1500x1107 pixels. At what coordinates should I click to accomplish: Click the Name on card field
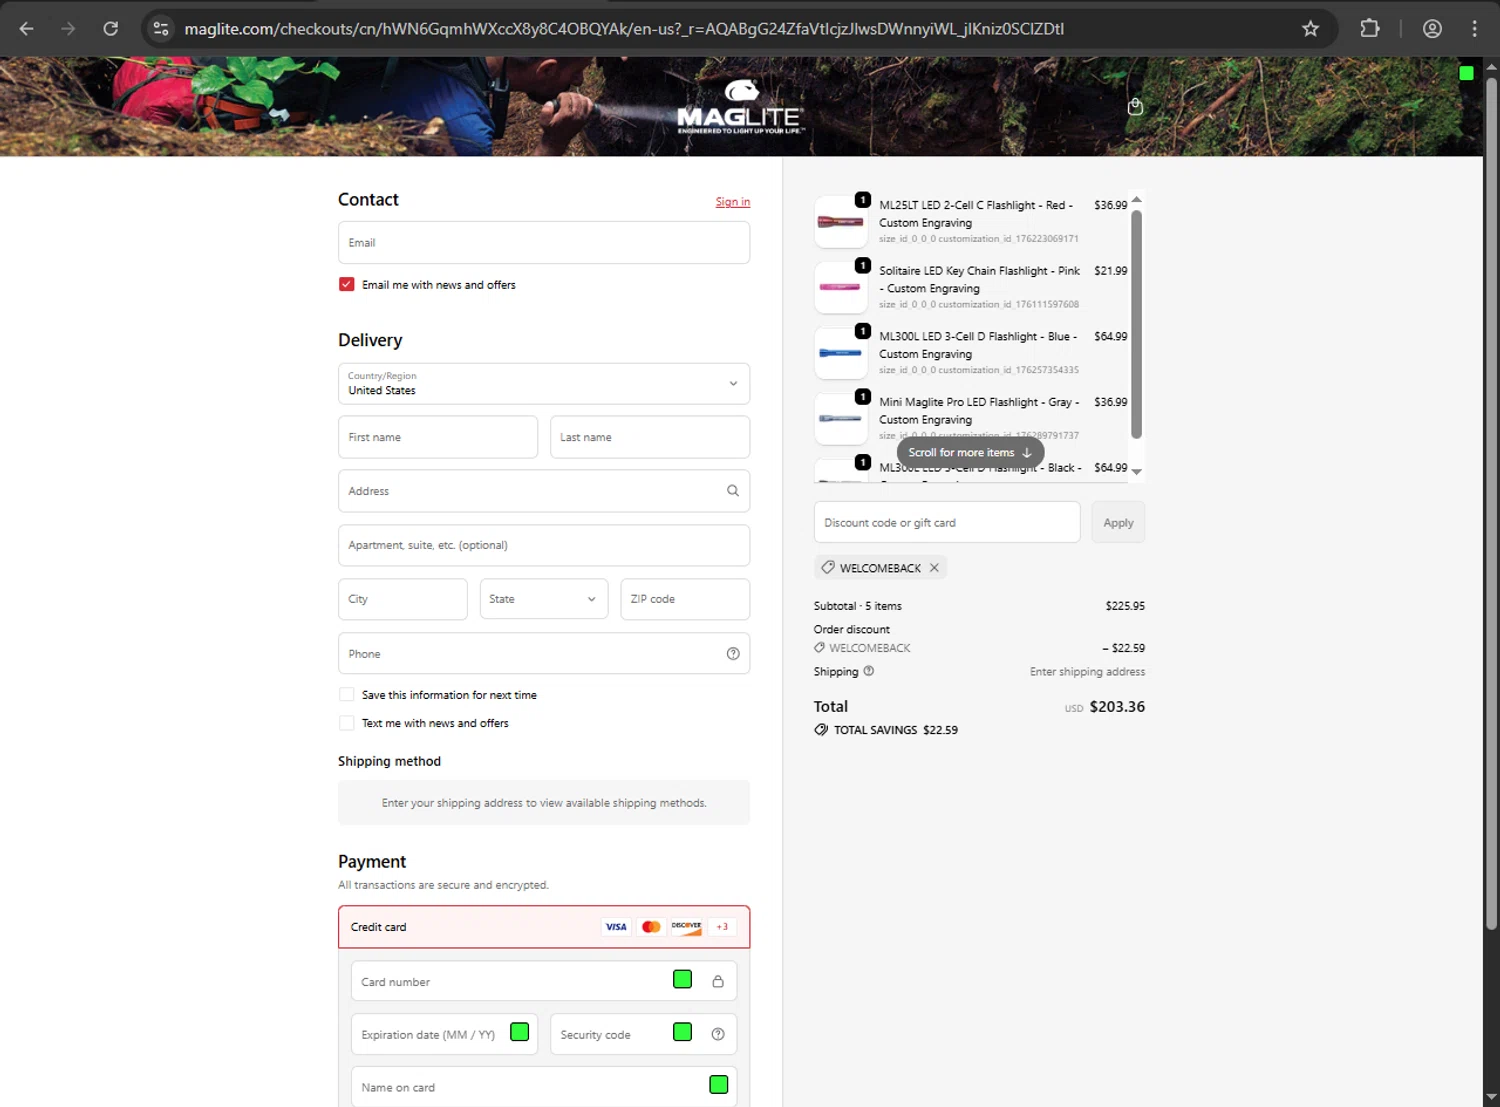(544, 1087)
